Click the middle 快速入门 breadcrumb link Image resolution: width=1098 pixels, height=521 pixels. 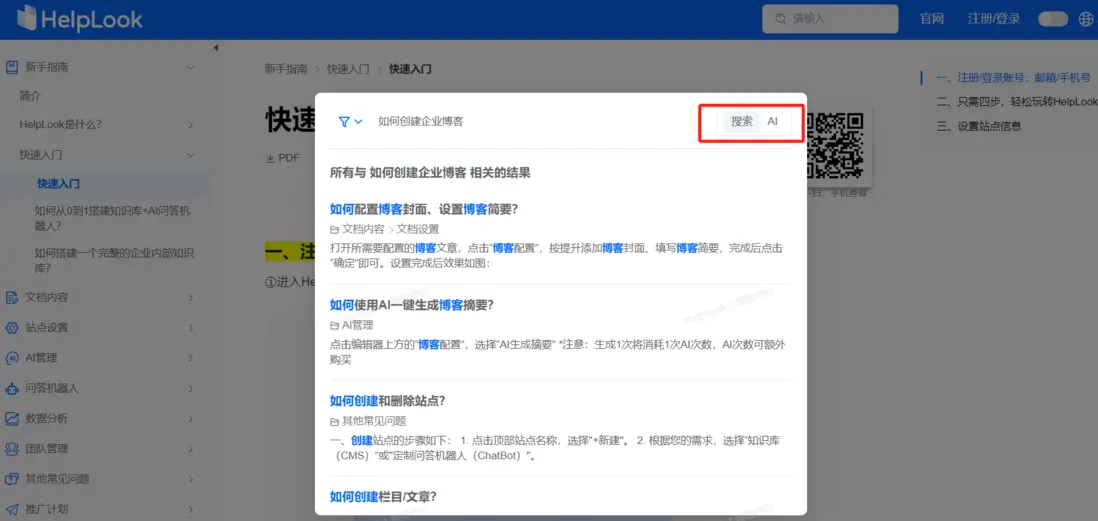[348, 69]
